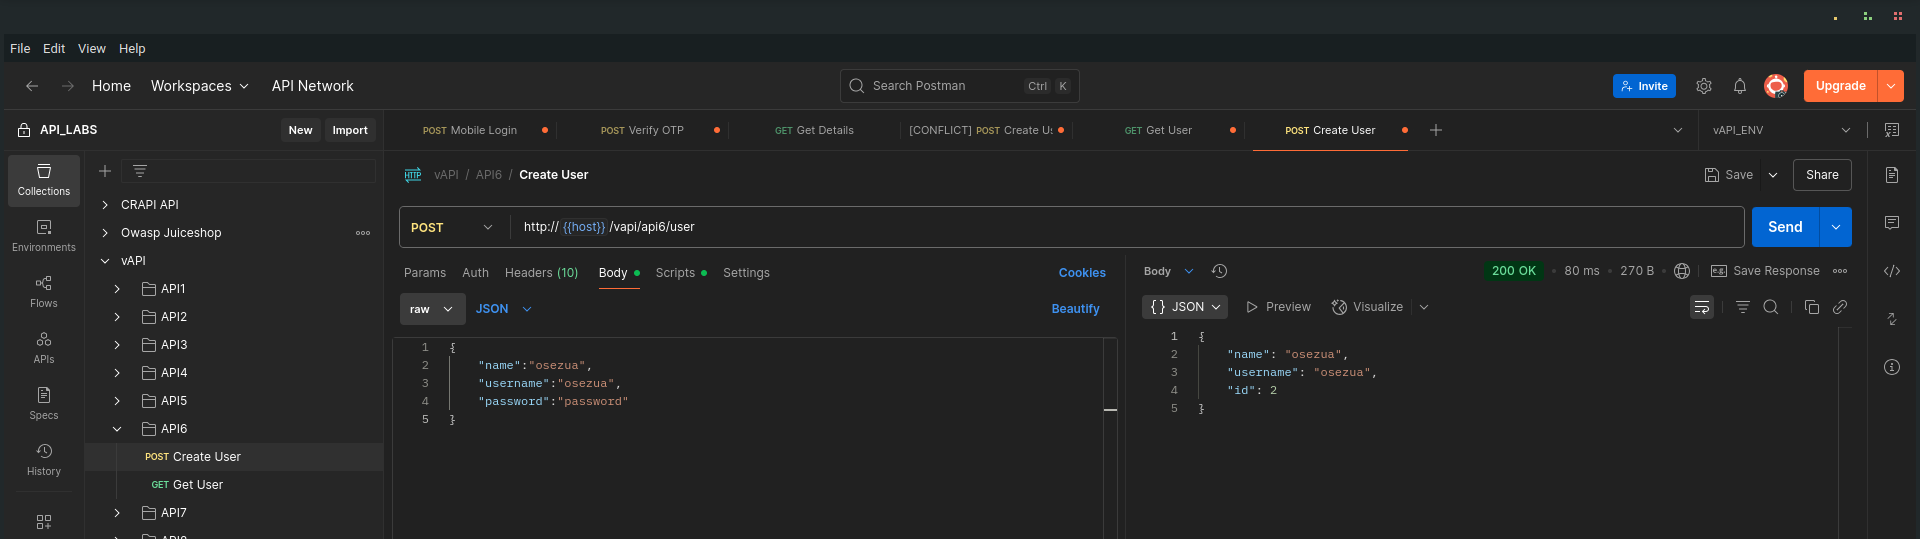Expand the Owasp Juiceshop collection
1920x539 pixels.
coord(105,233)
